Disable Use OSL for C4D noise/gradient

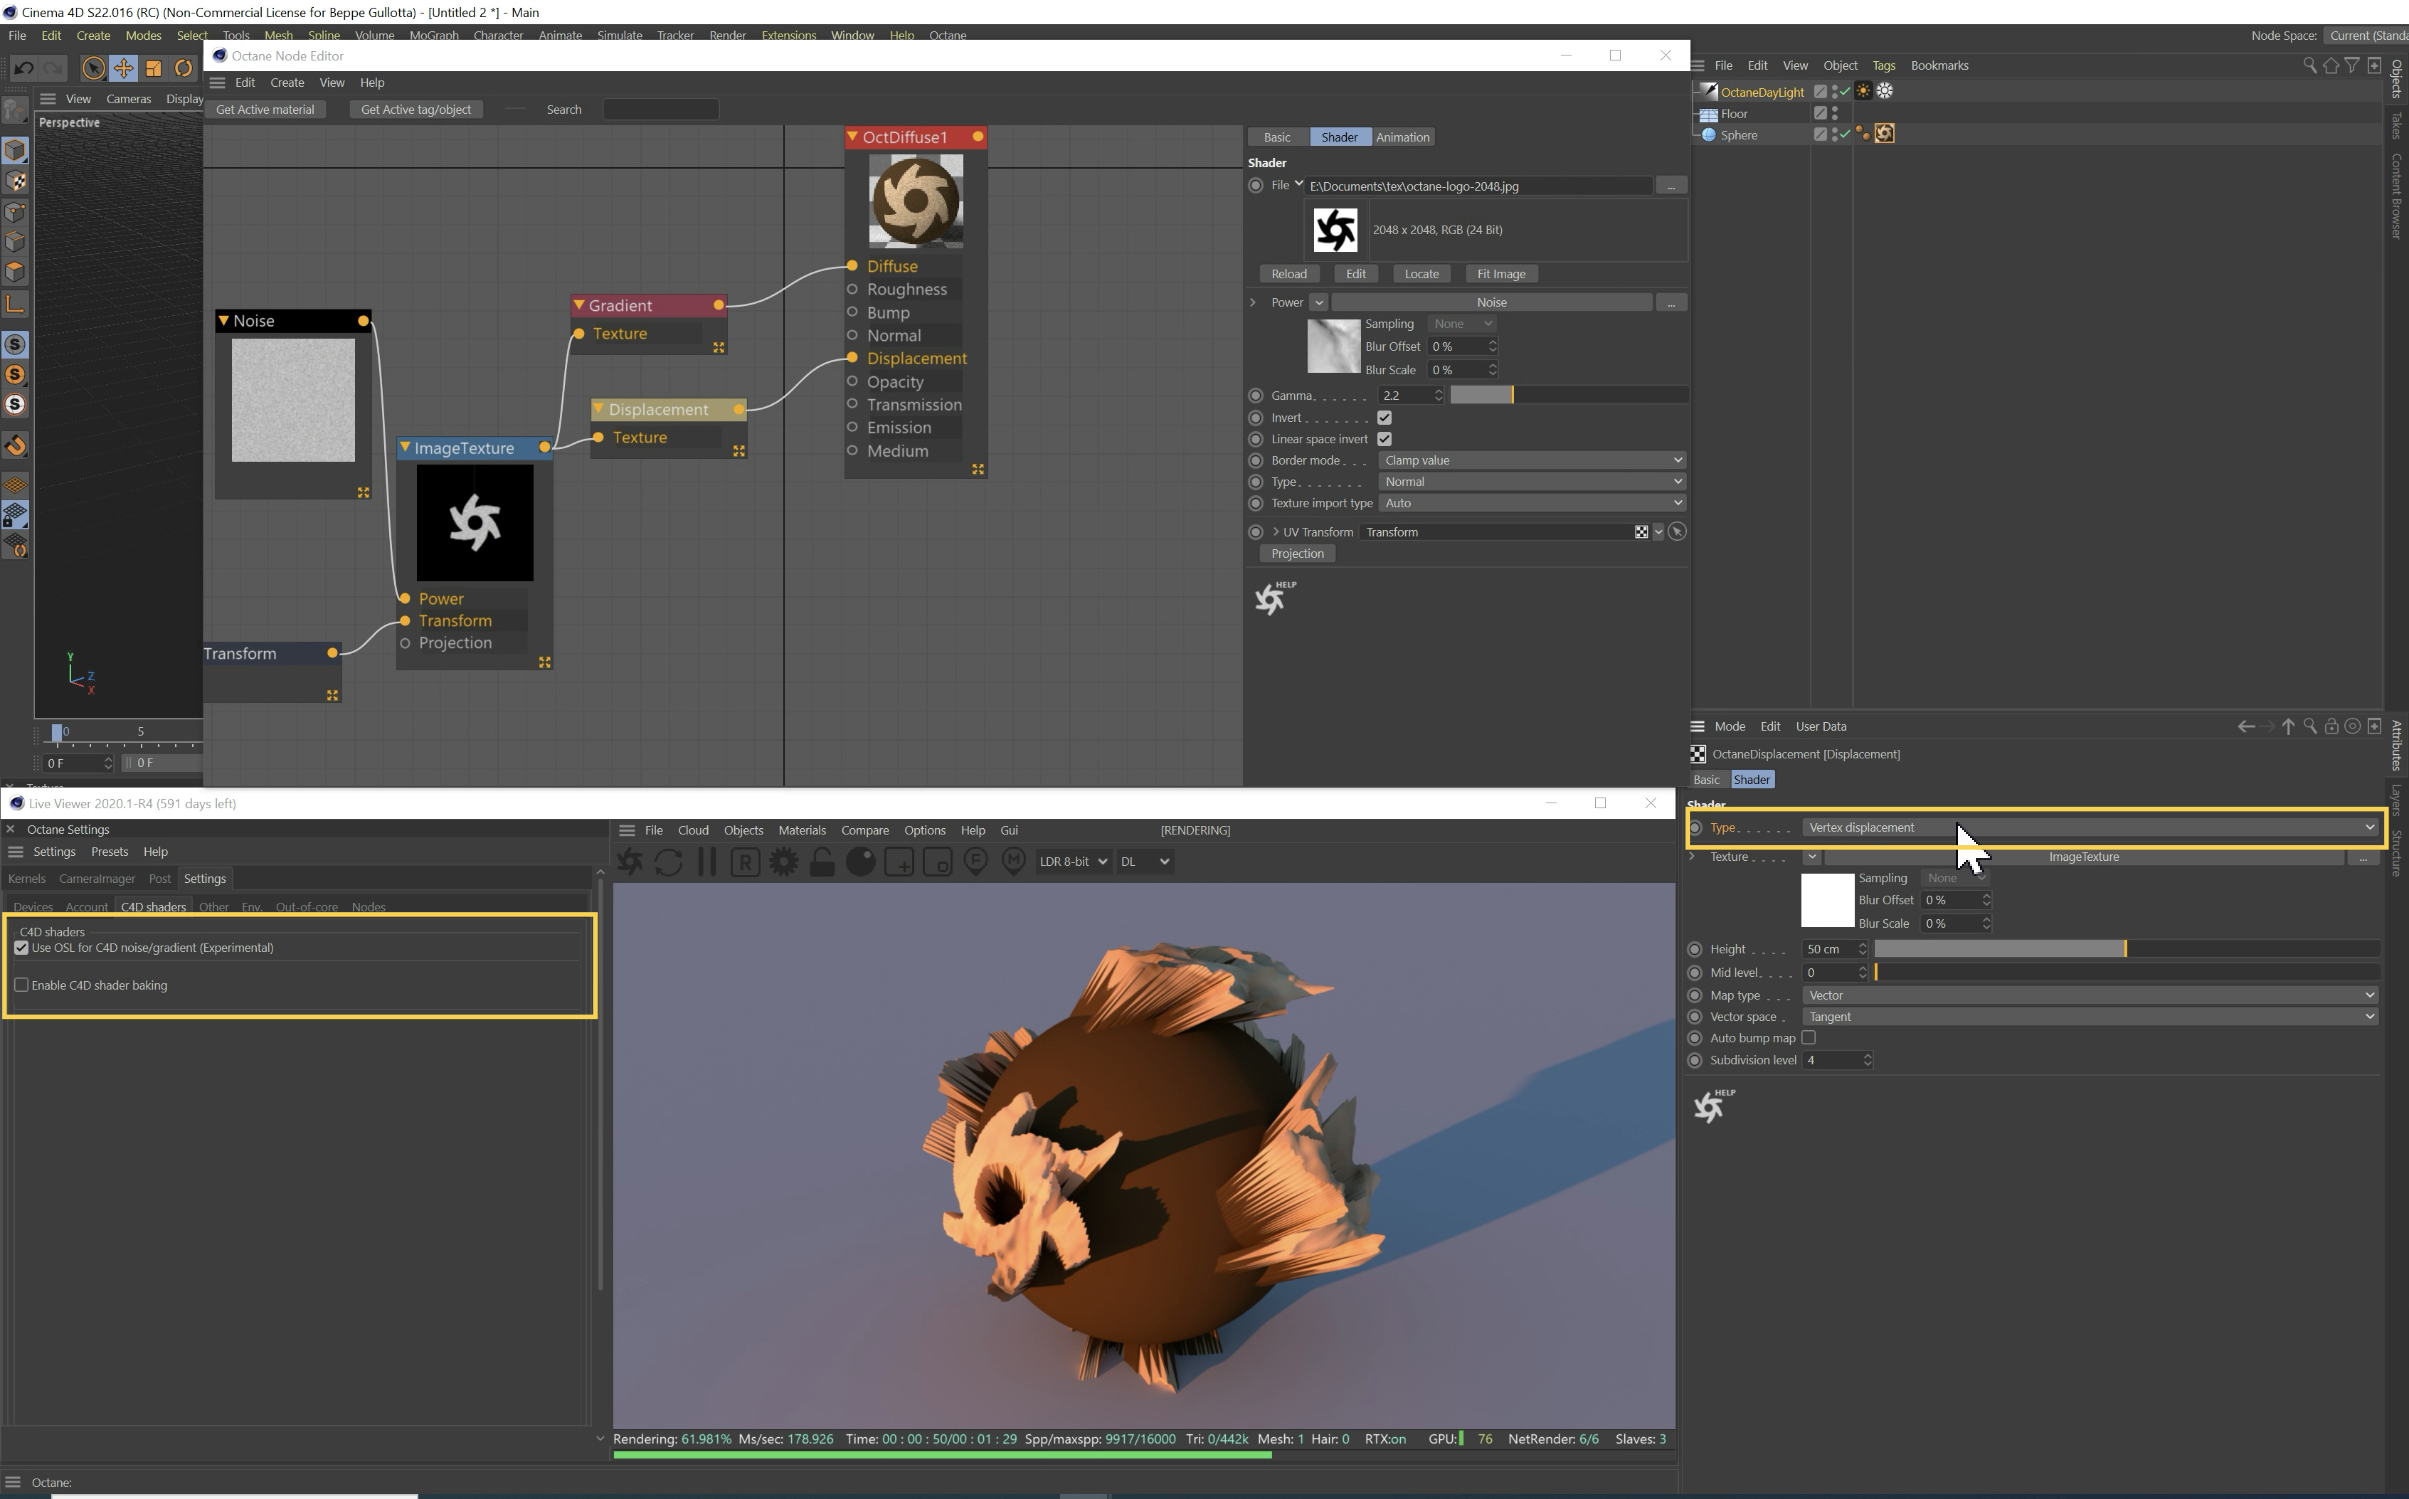point(21,948)
